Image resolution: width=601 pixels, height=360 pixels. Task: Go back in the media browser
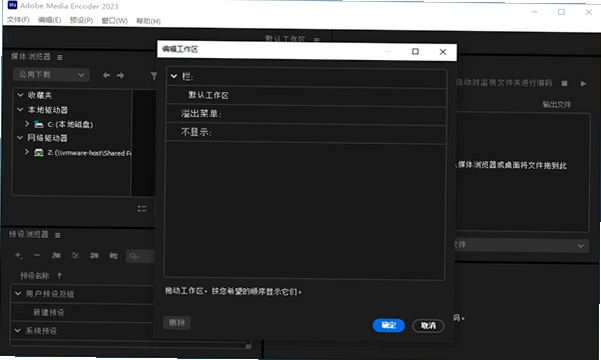pos(106,76)
